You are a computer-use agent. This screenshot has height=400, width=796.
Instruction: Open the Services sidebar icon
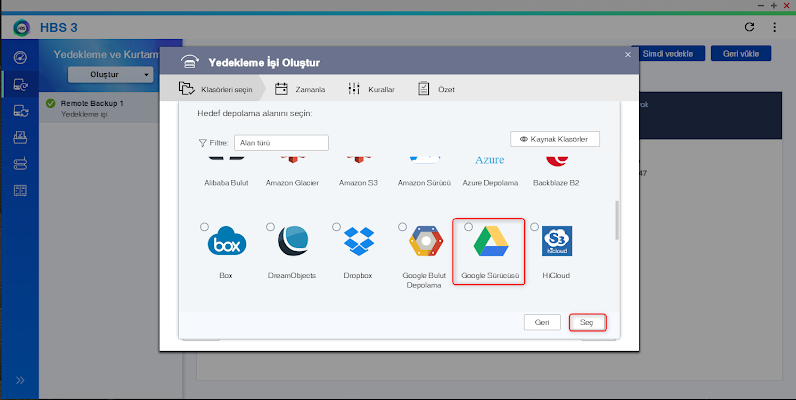pyautogui.click(x=20, y=137)
